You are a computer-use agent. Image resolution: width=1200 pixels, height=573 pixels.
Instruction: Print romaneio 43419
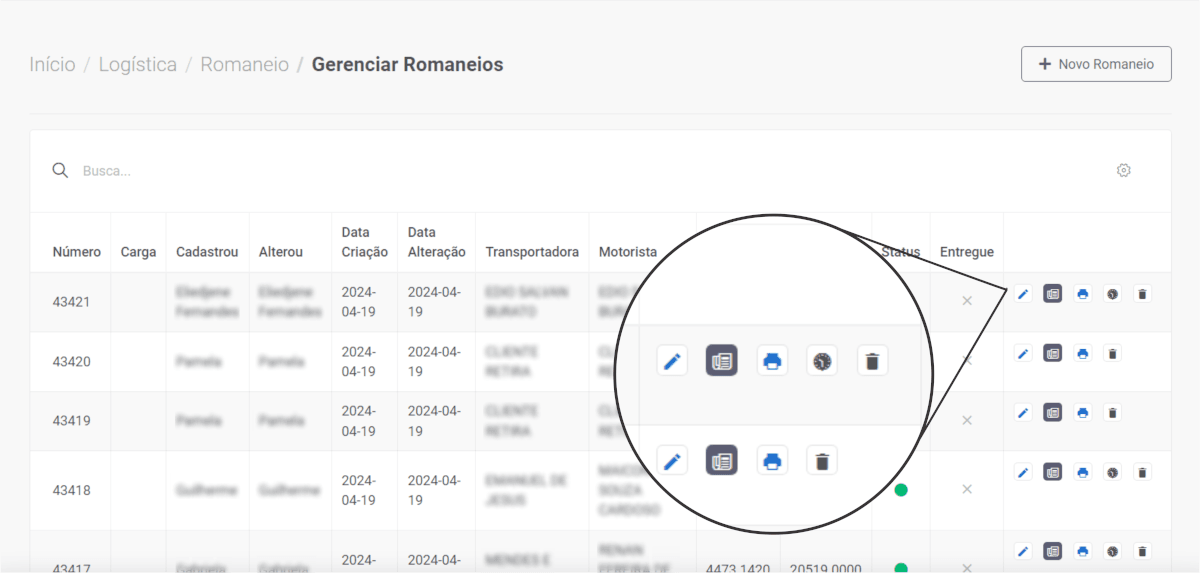[x=1083, y=412]
